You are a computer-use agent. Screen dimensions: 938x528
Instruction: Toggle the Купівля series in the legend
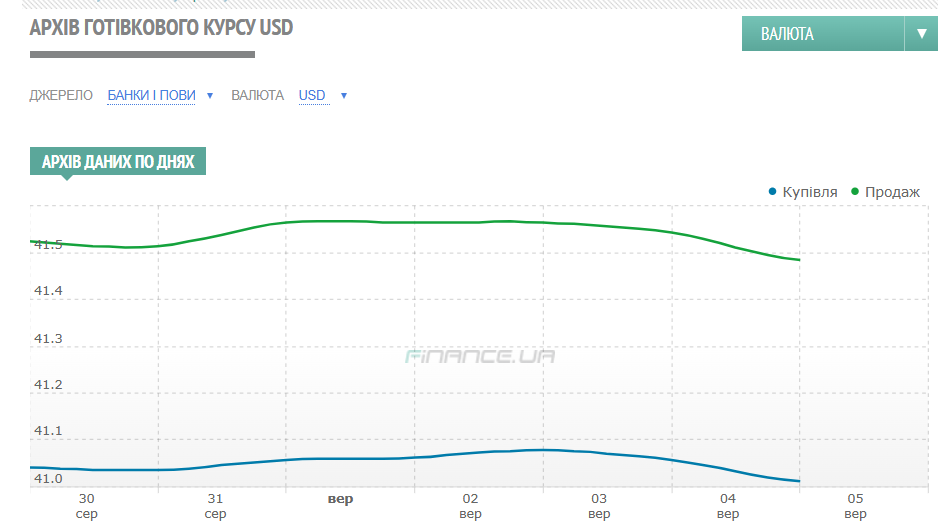(x=809, y=191)
